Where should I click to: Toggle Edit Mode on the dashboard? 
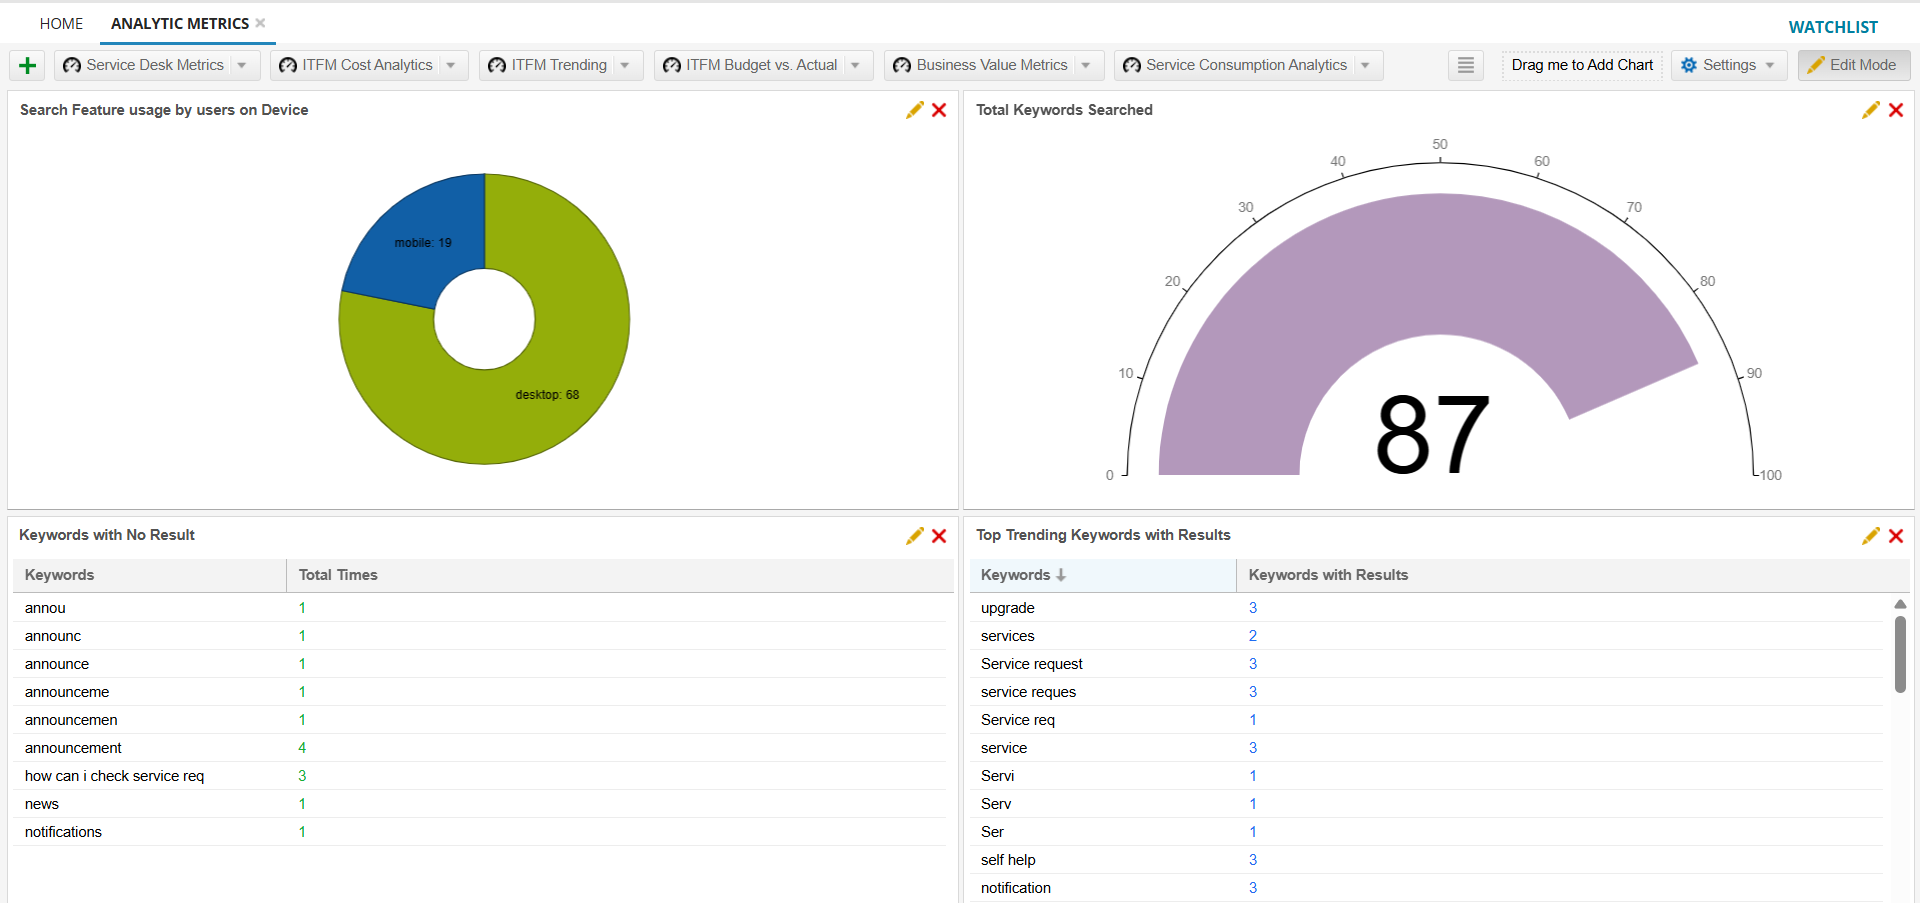coord(1853,65)
